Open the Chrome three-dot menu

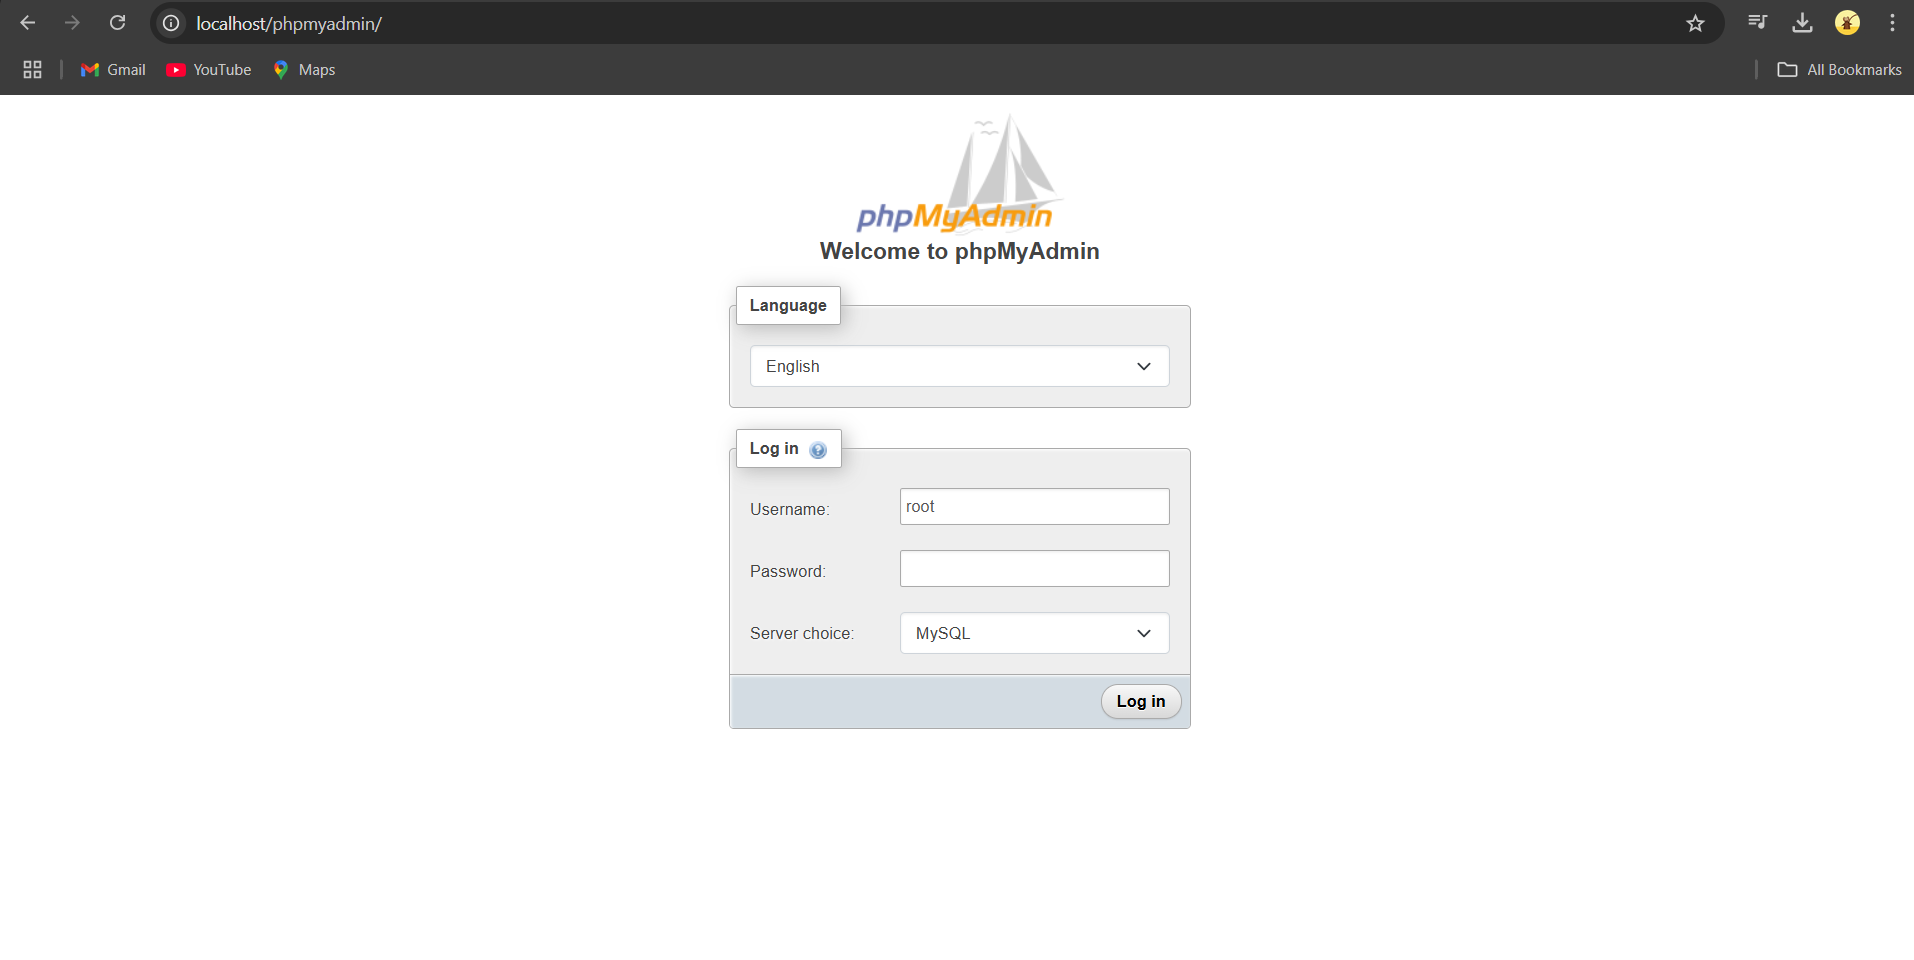coord(1892,23)
